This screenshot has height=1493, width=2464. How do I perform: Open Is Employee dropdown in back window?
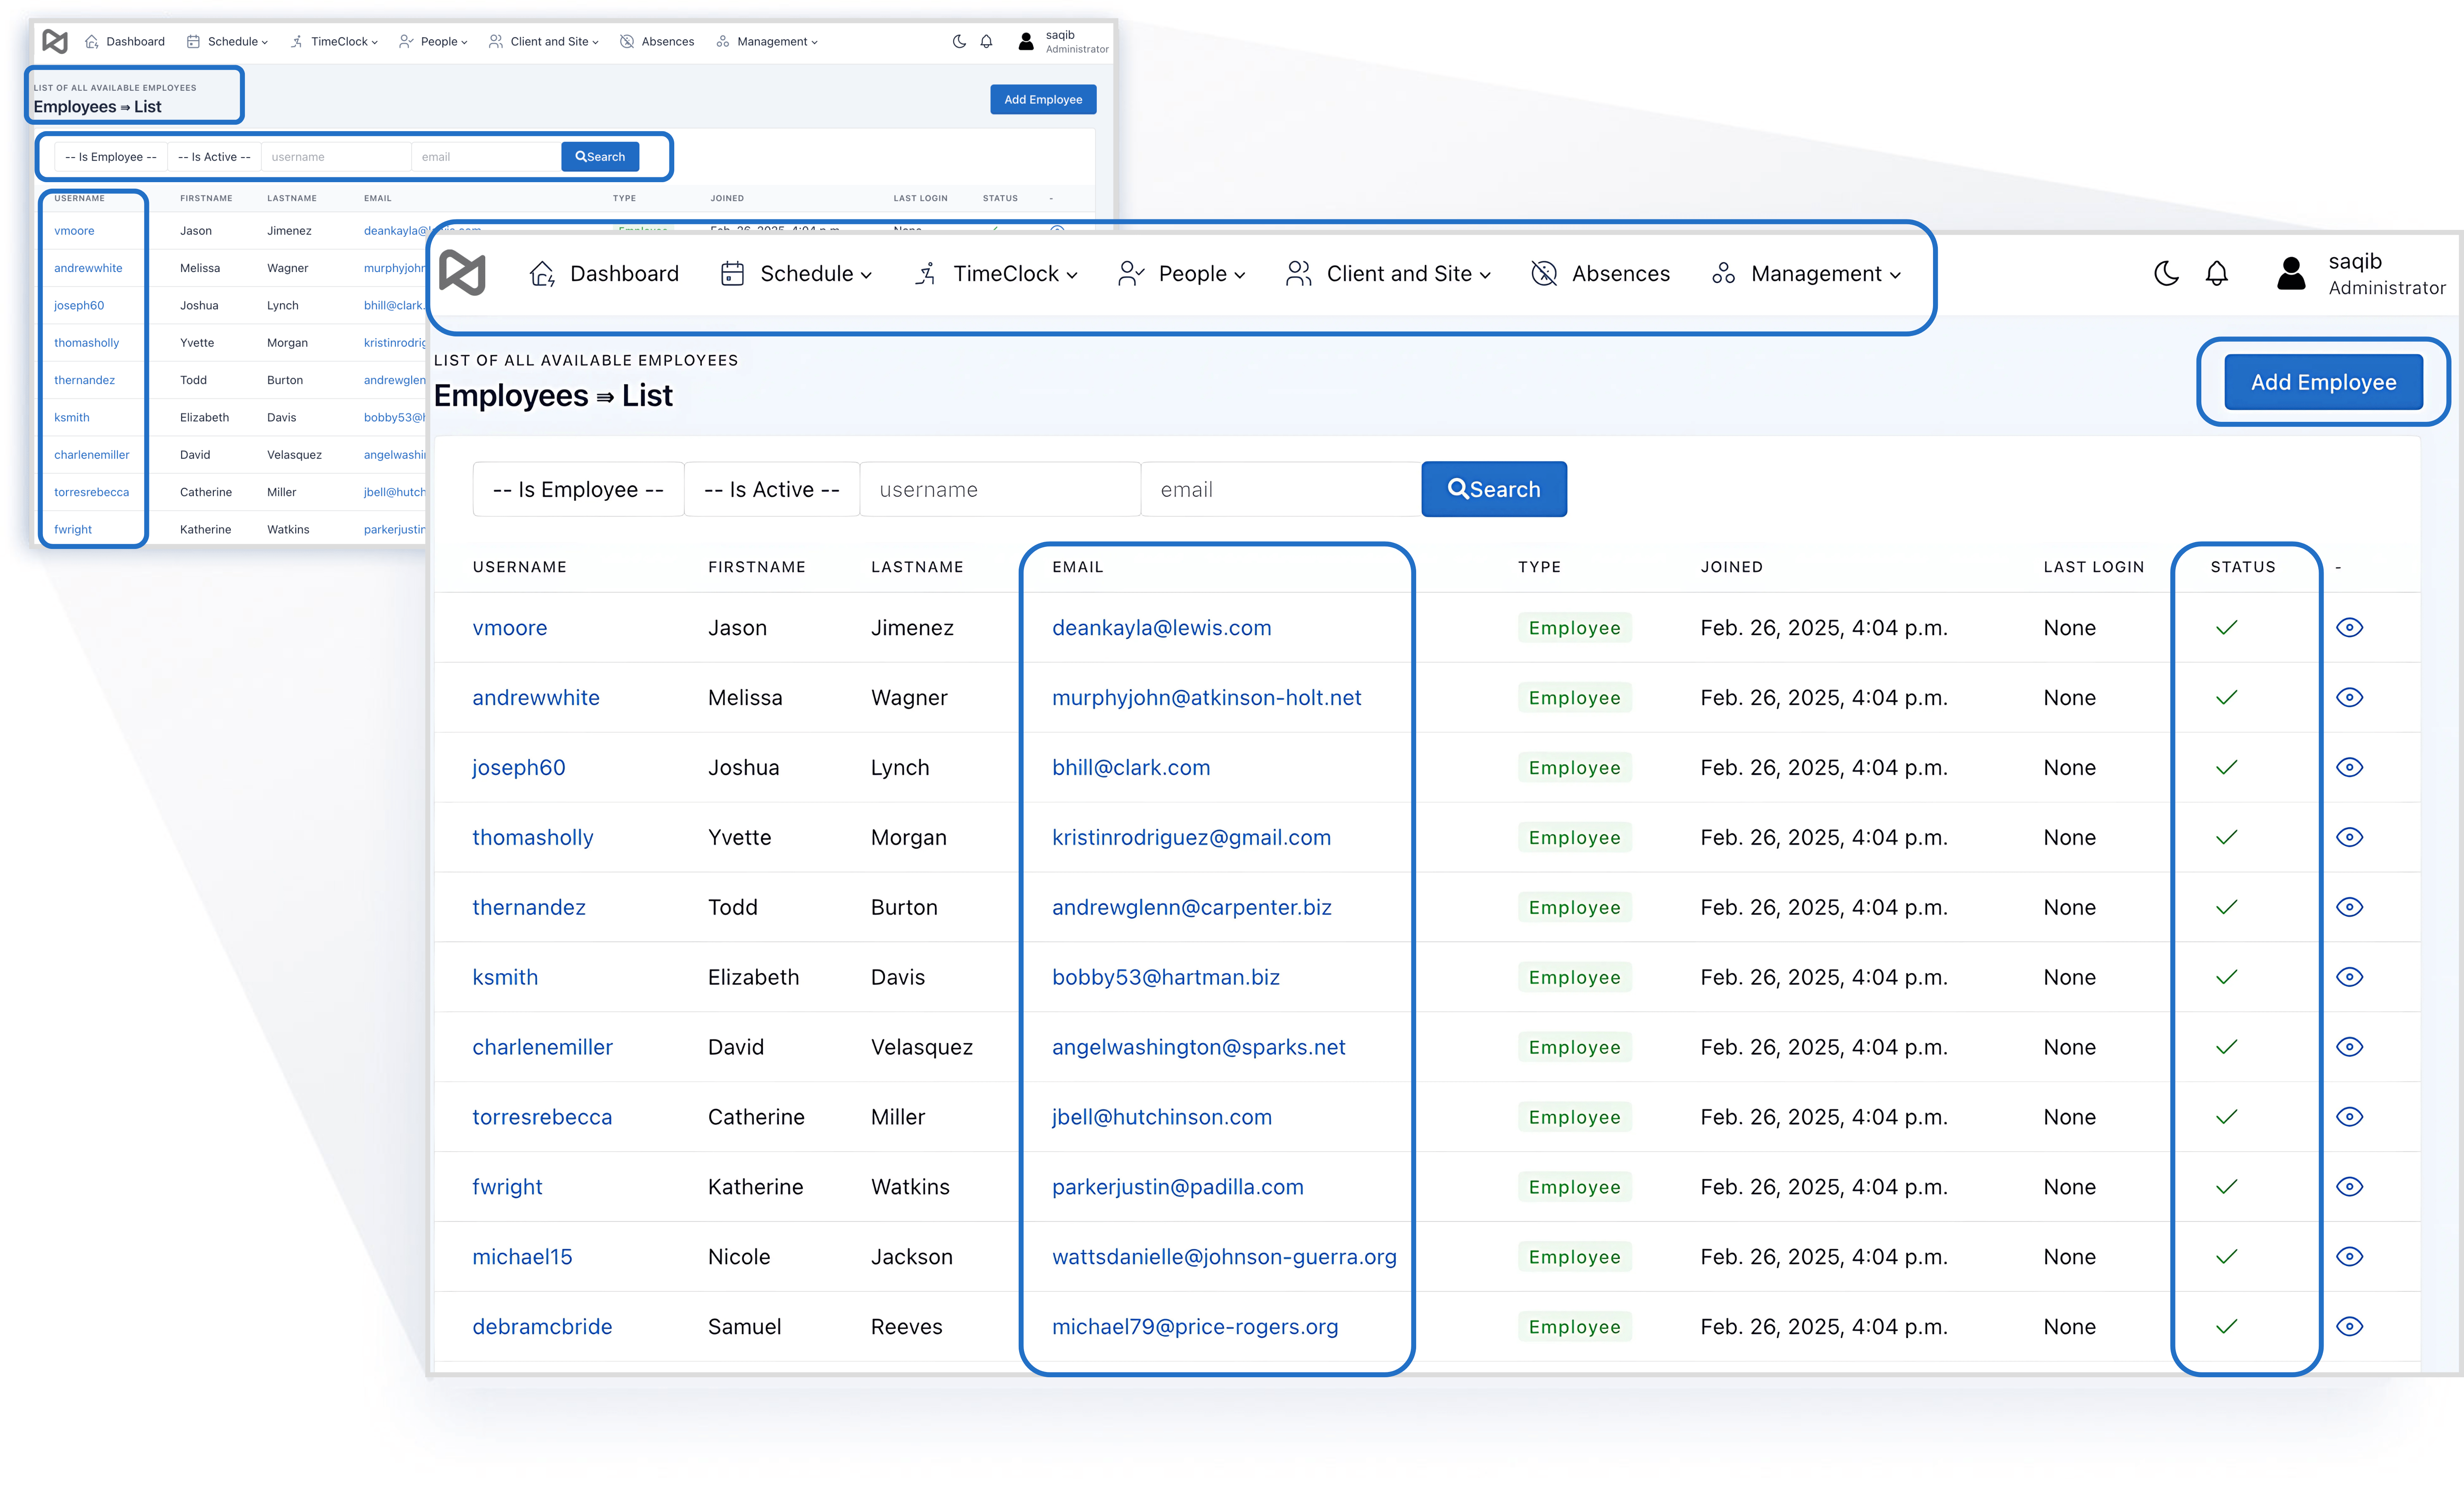[x=111, y=157]
